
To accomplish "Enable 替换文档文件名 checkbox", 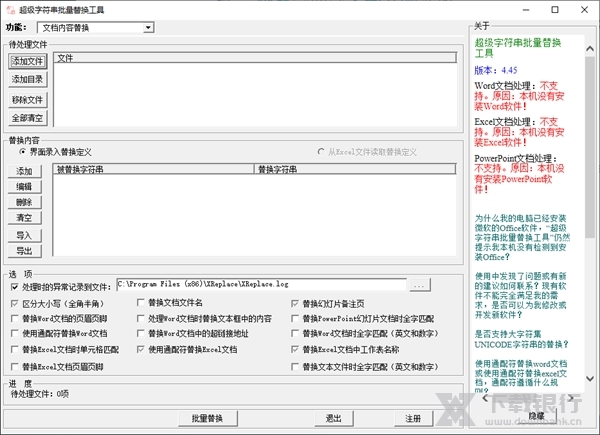I will click(x=140, y=303).
